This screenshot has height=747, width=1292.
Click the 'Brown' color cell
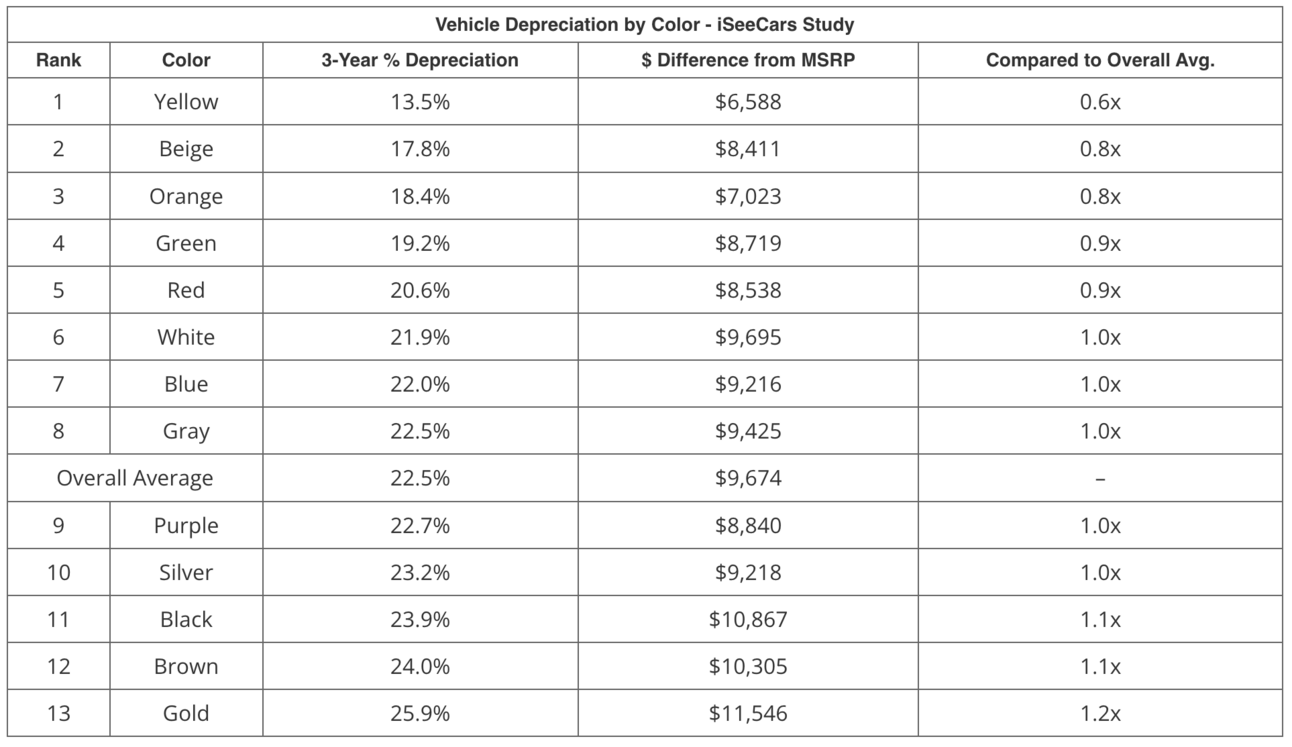point(186,666)
